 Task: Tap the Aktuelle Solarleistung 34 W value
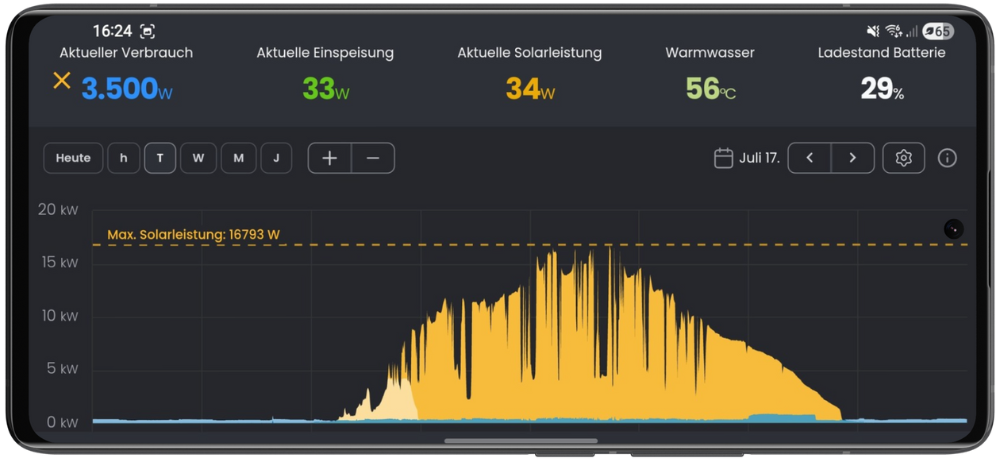pyautogui.click(x=529, y=89)
